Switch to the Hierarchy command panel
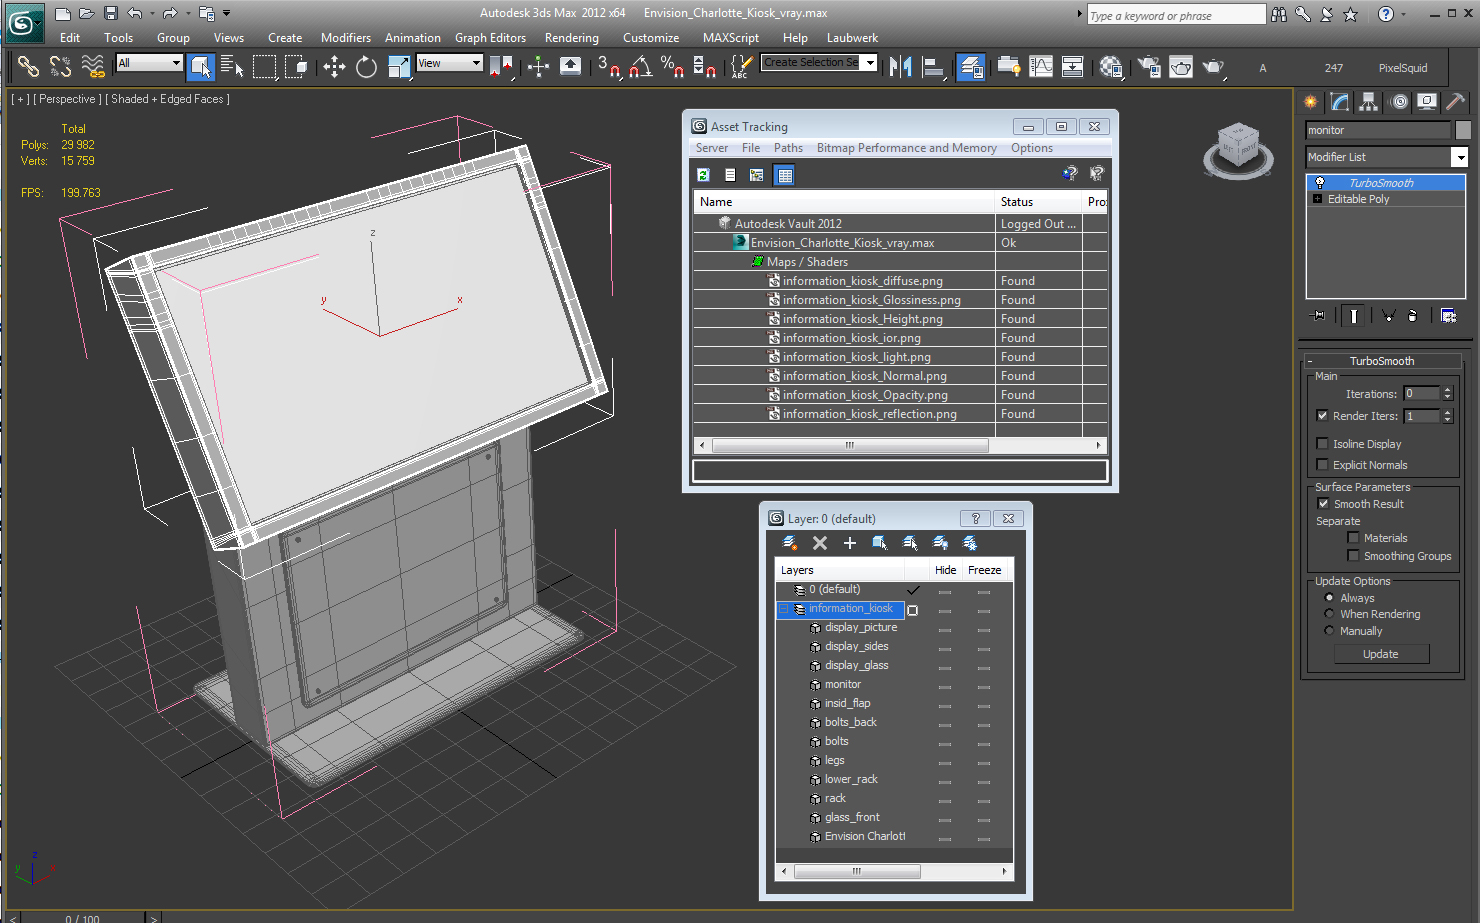1480x923 pixels. (x=1369, y=102)
